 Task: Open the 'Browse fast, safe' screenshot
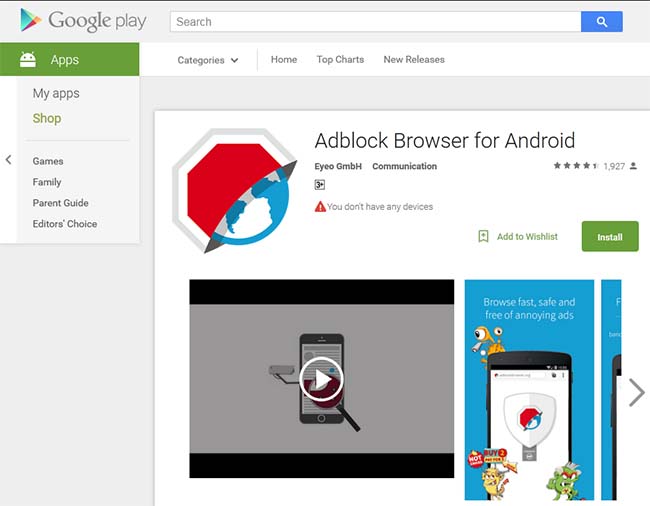(x=529, y=390)
